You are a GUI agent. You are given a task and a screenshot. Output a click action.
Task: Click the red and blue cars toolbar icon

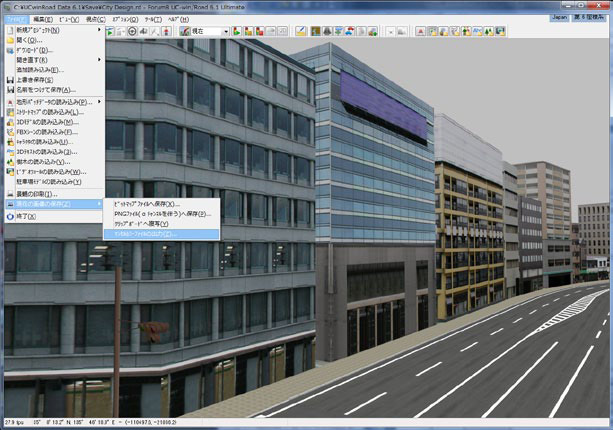pyautogui.click(x=350, y=31)
